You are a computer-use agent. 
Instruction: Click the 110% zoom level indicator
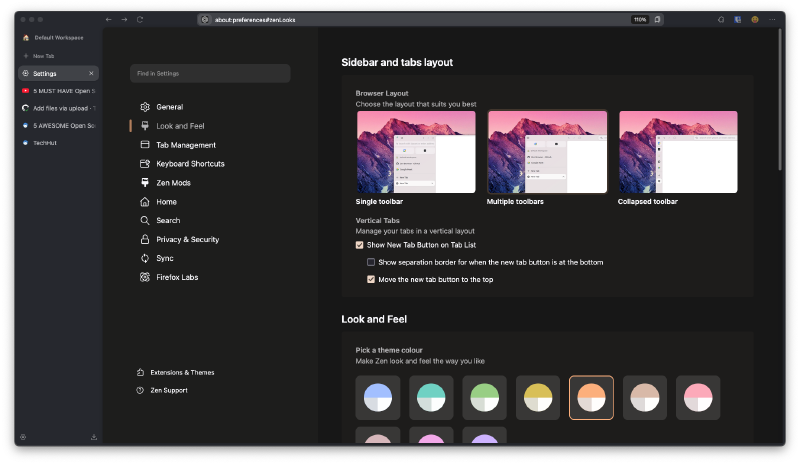(639, 19)
